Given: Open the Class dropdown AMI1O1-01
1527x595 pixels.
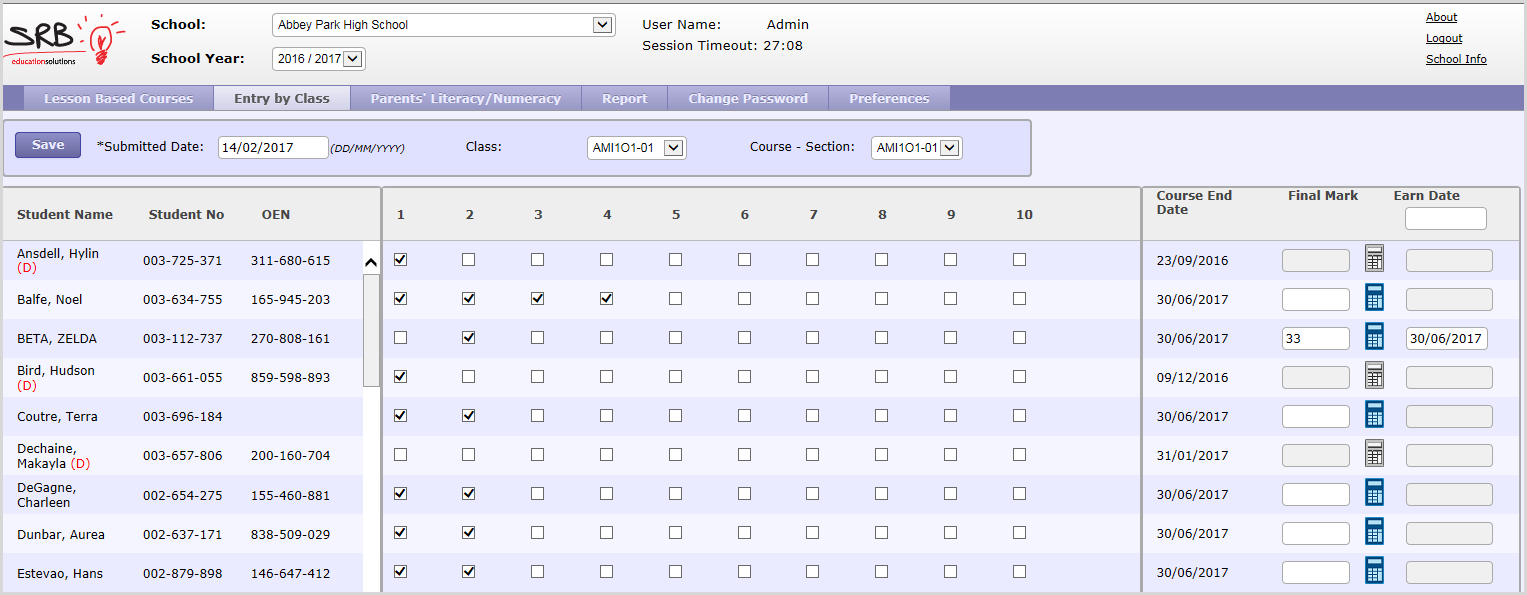Looking at the screenshot, I should point(673,148).
